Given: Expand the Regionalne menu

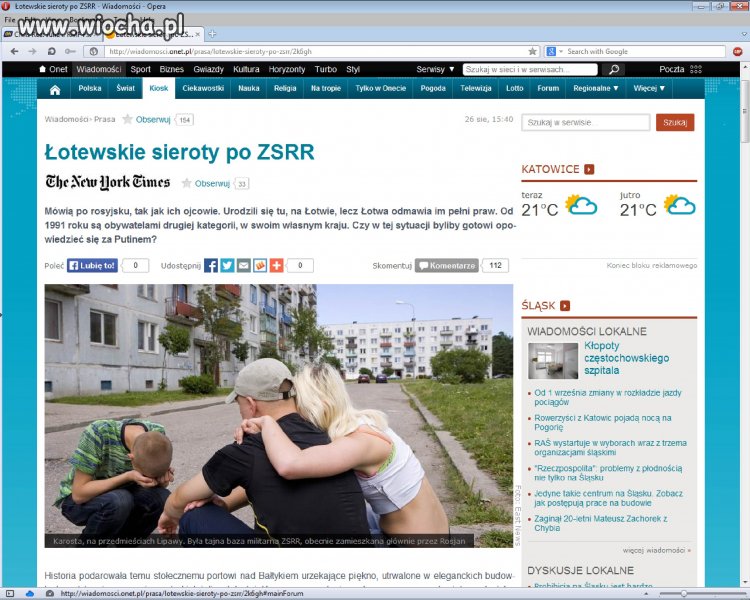Looking at the screenshot, I should [596, 89].
